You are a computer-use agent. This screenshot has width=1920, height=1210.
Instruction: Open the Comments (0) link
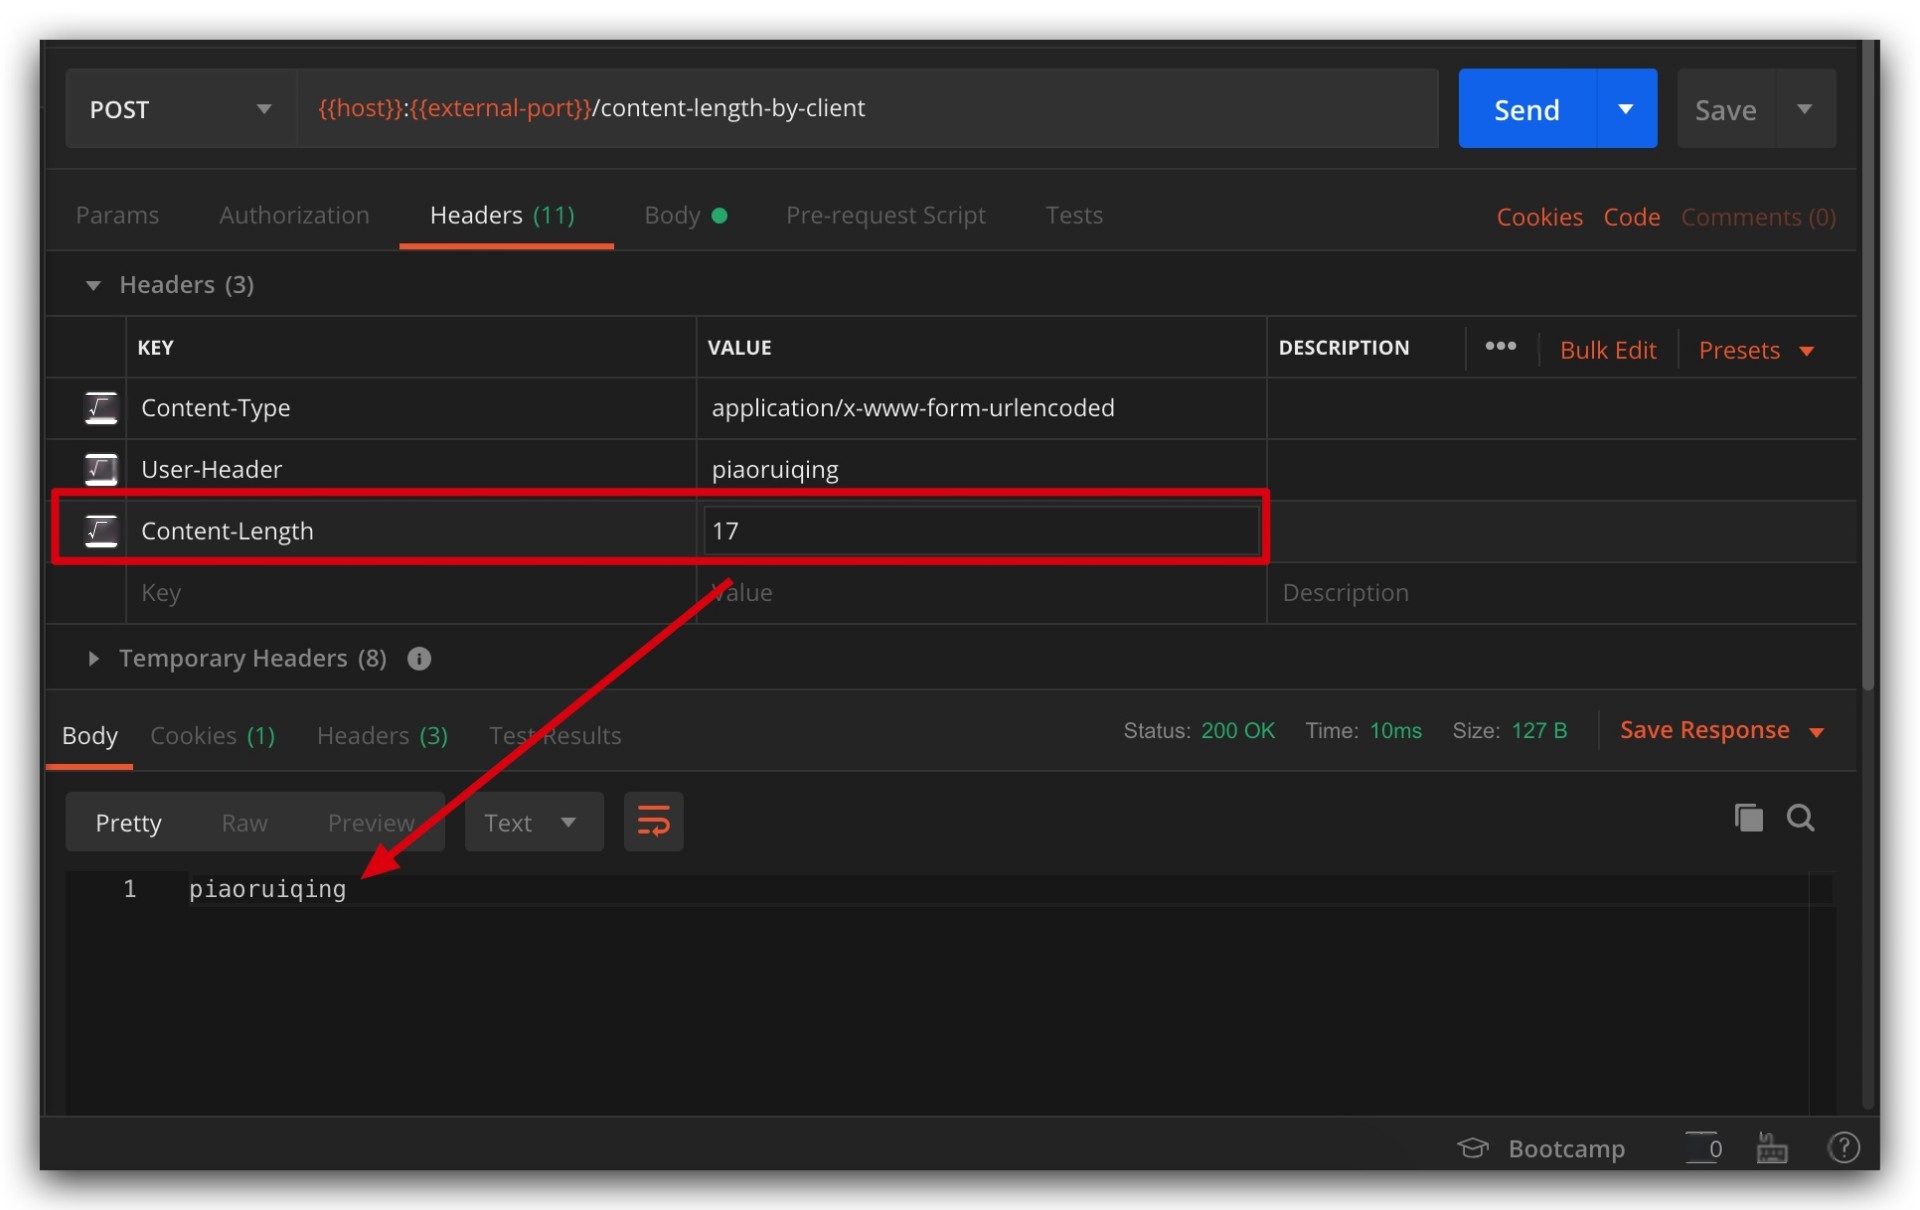(x=1758, y=217)
